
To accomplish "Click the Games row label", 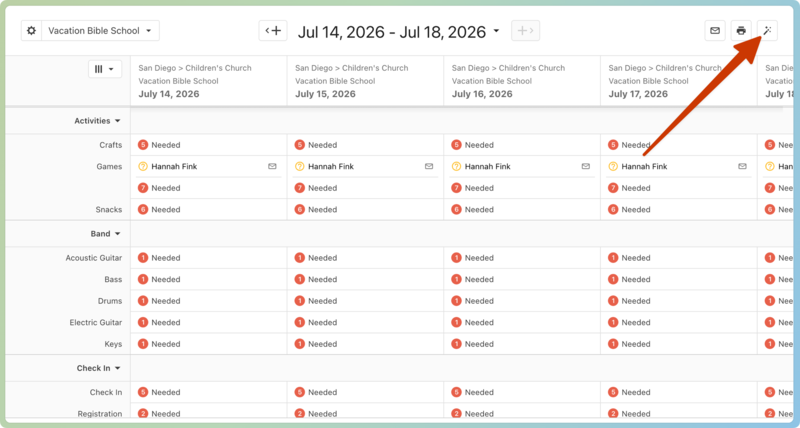I will coord(109,166).
